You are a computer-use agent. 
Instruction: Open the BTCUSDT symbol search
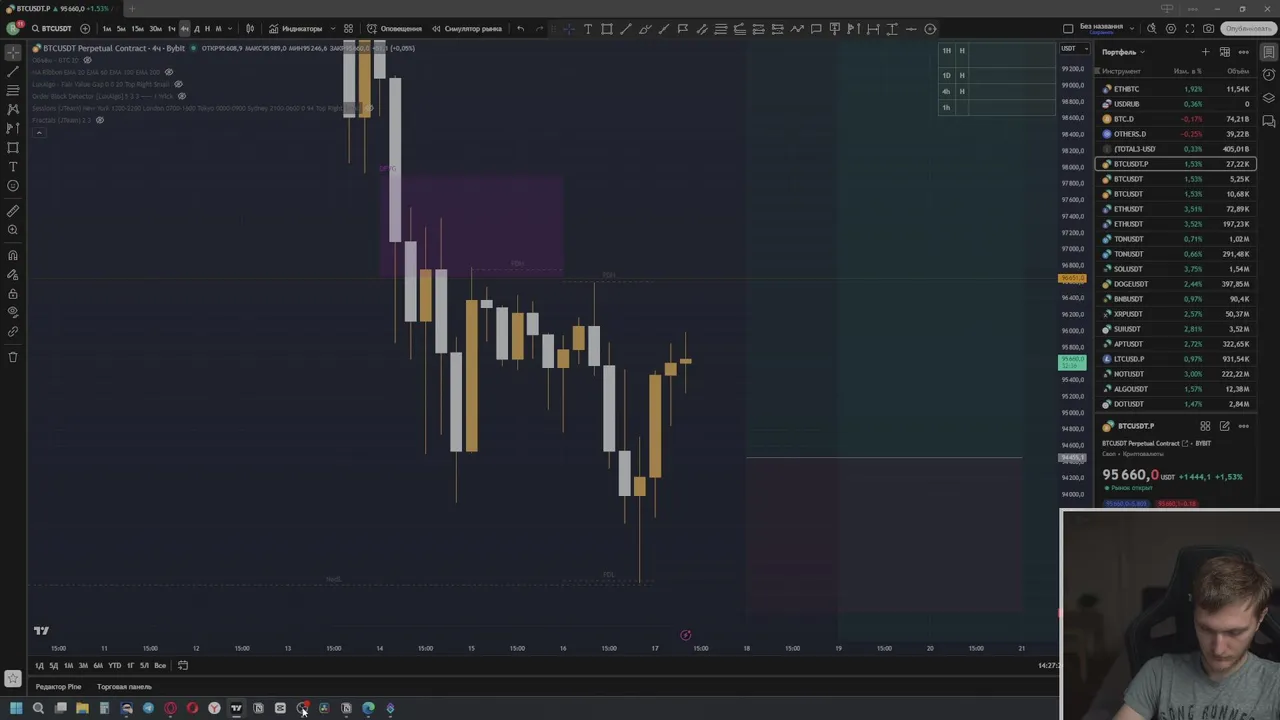(52, 28)
